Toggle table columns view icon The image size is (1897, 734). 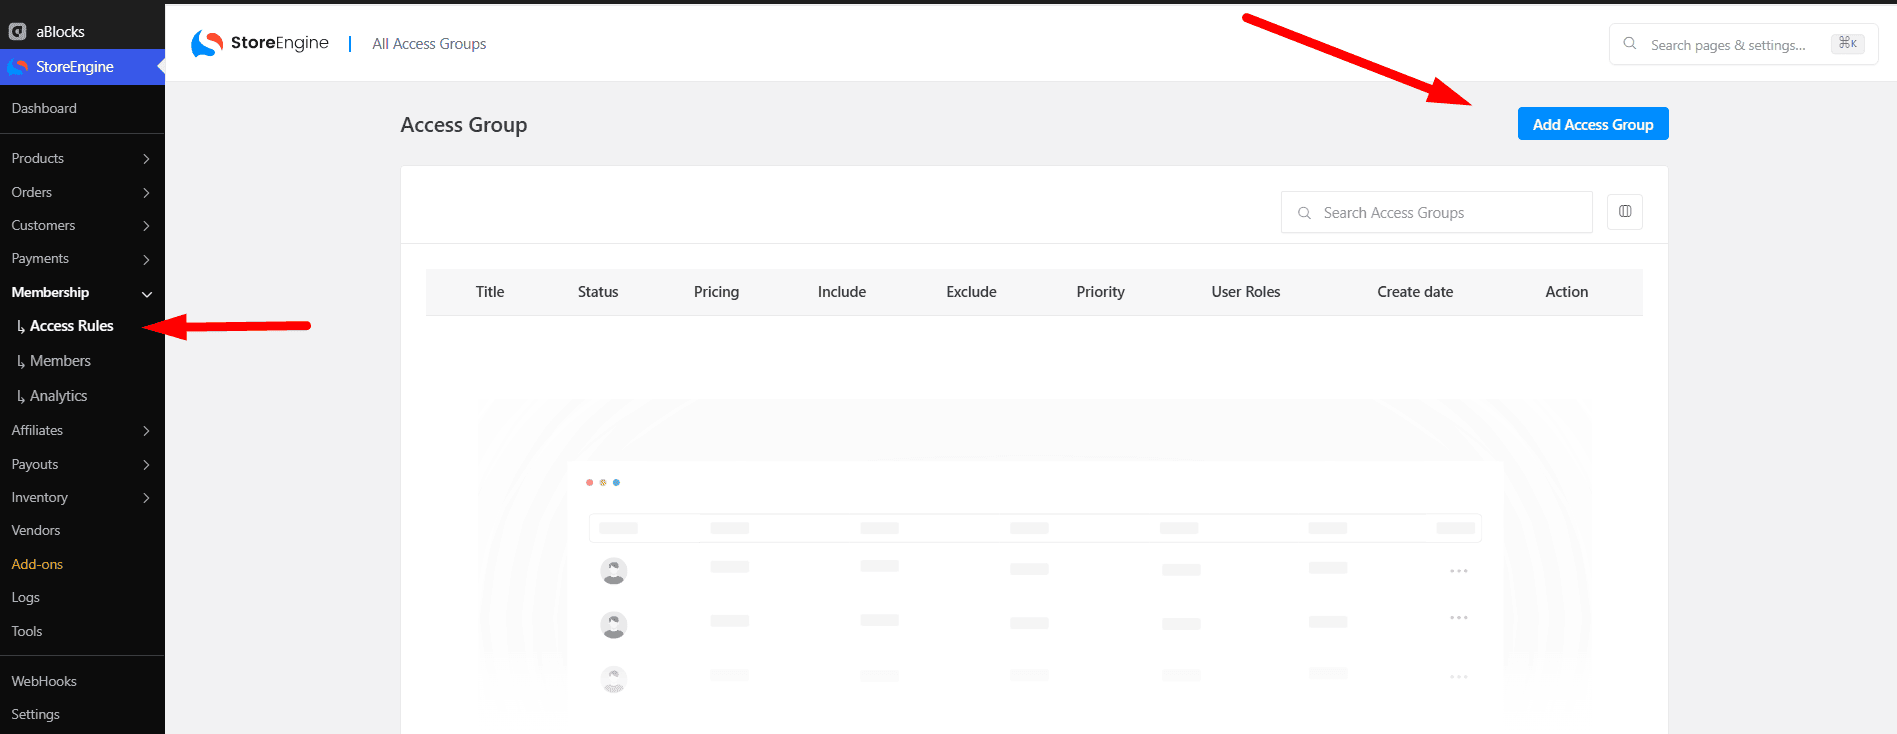coord(1625,212)
